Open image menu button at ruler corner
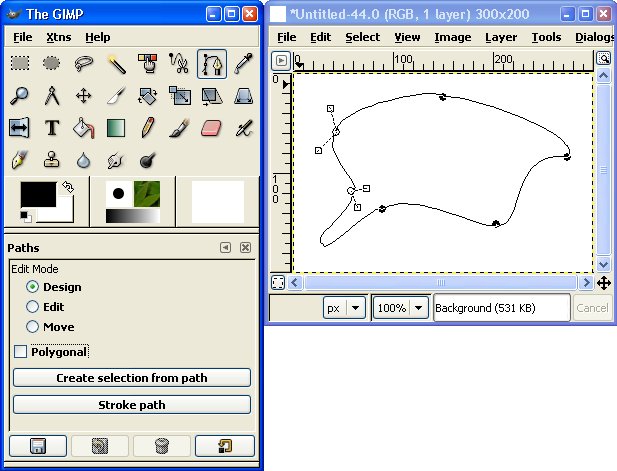The width and height of the screenshot is (617, 471). tap(281, 61)
